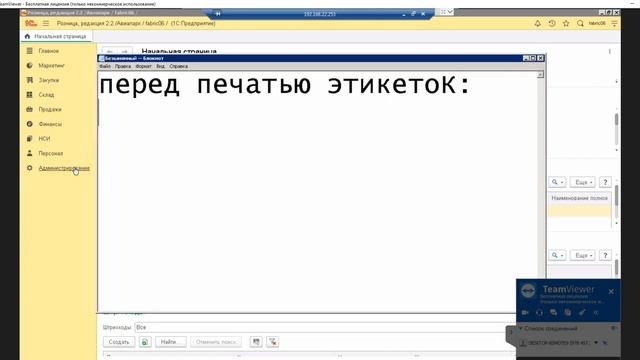The height and width of the screenshot is (360, 640).
Task: Click the НСИ documents icon
Action: (x=29, y=139)
